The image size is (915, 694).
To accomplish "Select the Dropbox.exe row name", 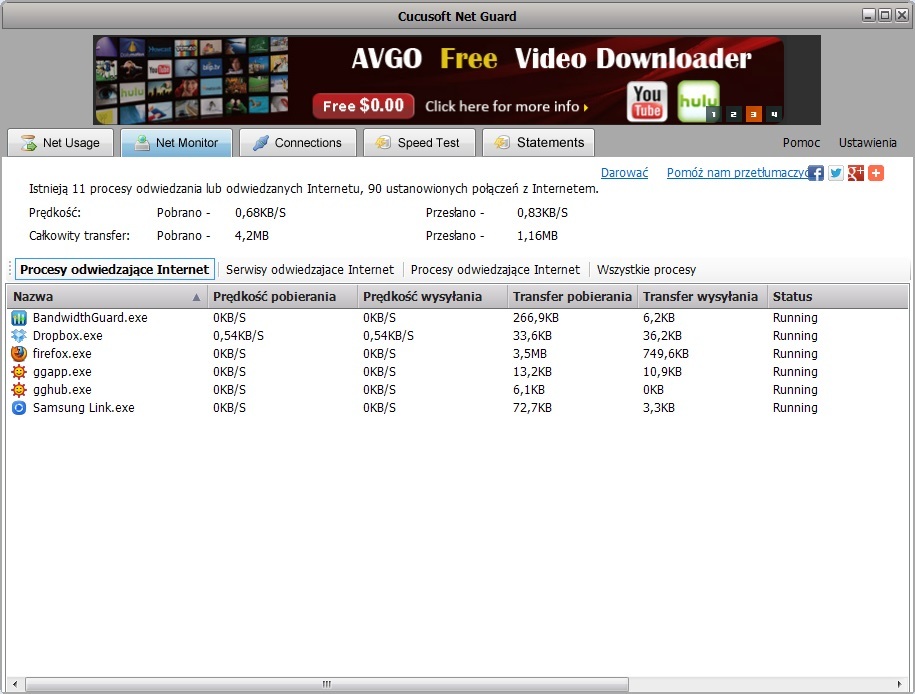I will (68, 336).
